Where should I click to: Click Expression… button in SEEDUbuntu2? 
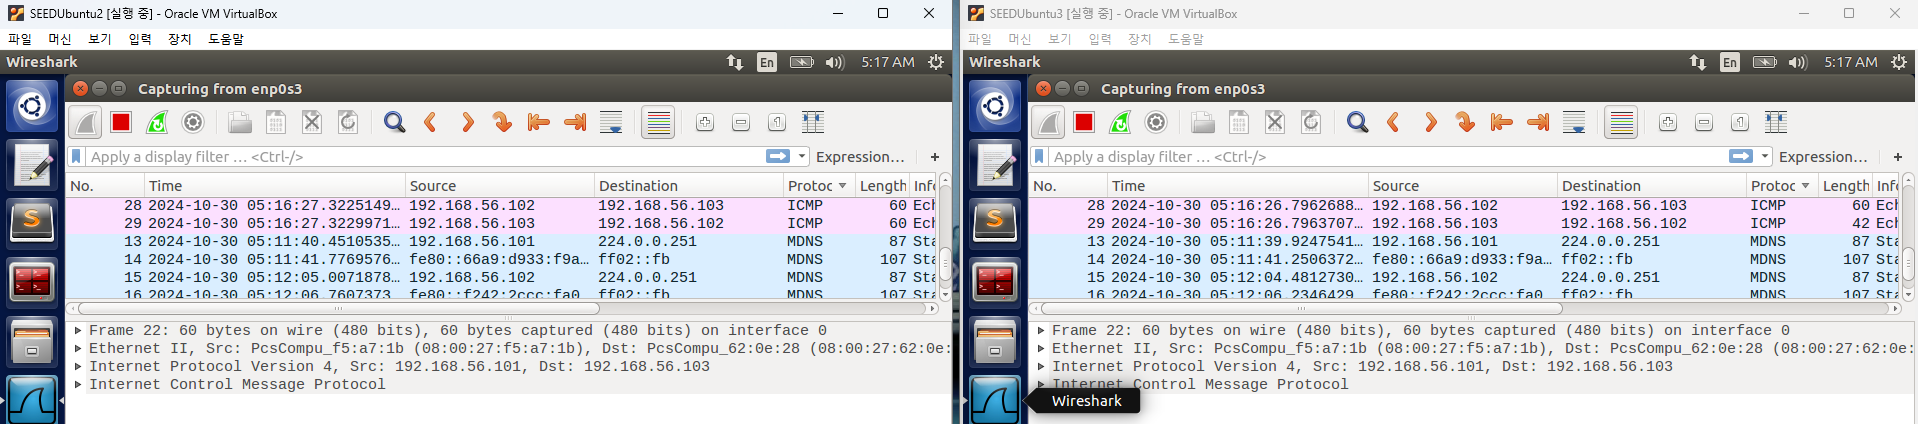[x=860, y=157]
